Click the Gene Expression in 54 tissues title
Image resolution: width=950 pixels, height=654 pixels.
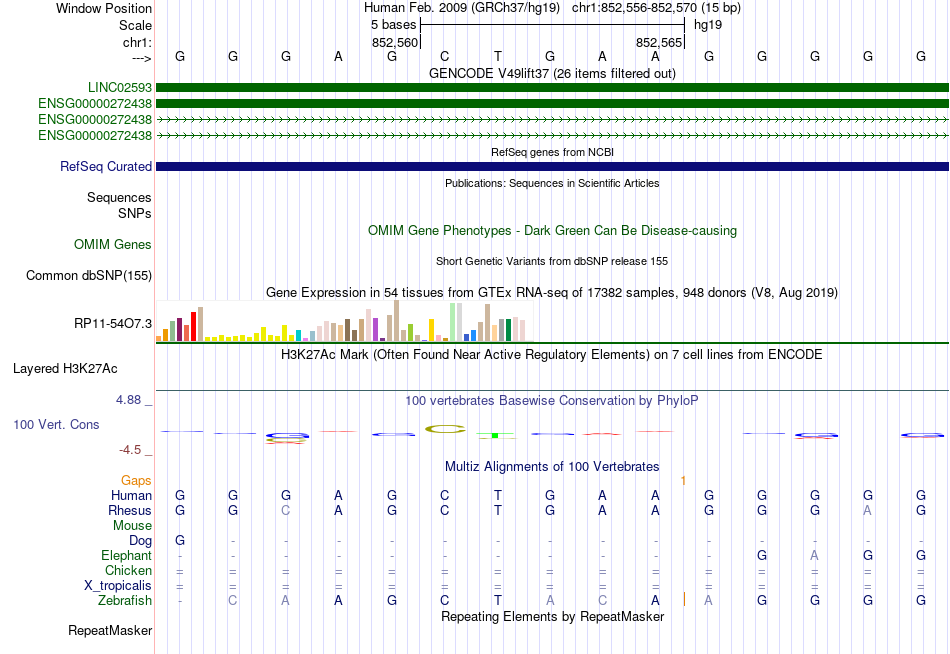(552, 293)
